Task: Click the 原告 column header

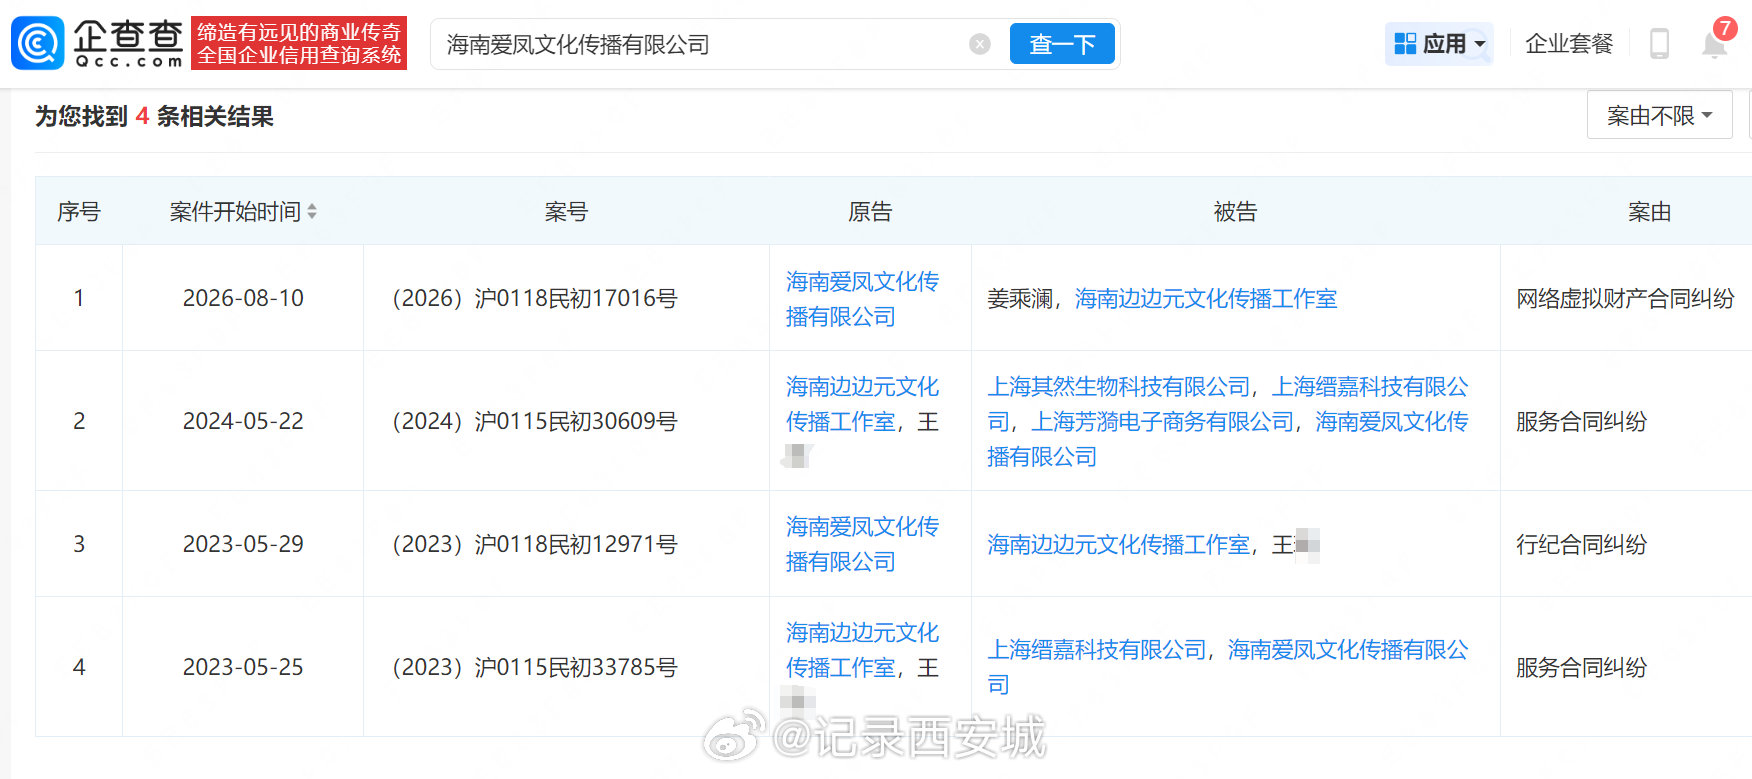Action: [870, 211]
